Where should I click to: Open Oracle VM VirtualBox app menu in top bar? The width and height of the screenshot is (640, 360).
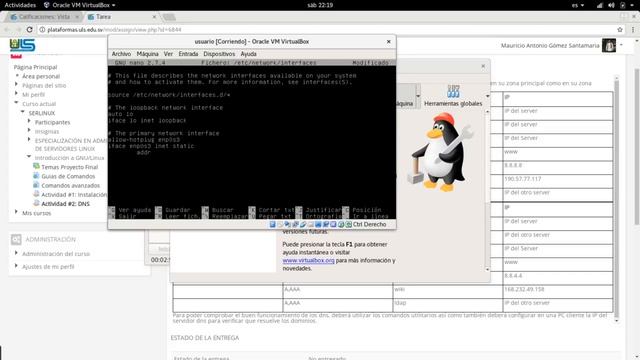pos(80,5)
